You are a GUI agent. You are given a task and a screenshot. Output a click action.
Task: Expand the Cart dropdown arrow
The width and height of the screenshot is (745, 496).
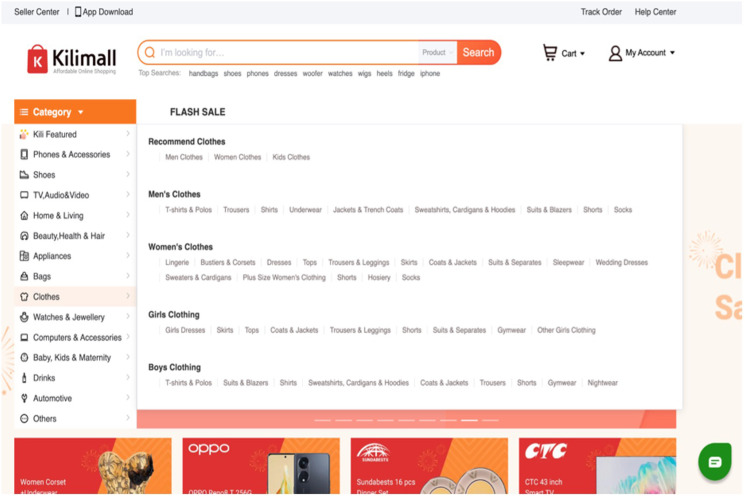click(583, 54)
